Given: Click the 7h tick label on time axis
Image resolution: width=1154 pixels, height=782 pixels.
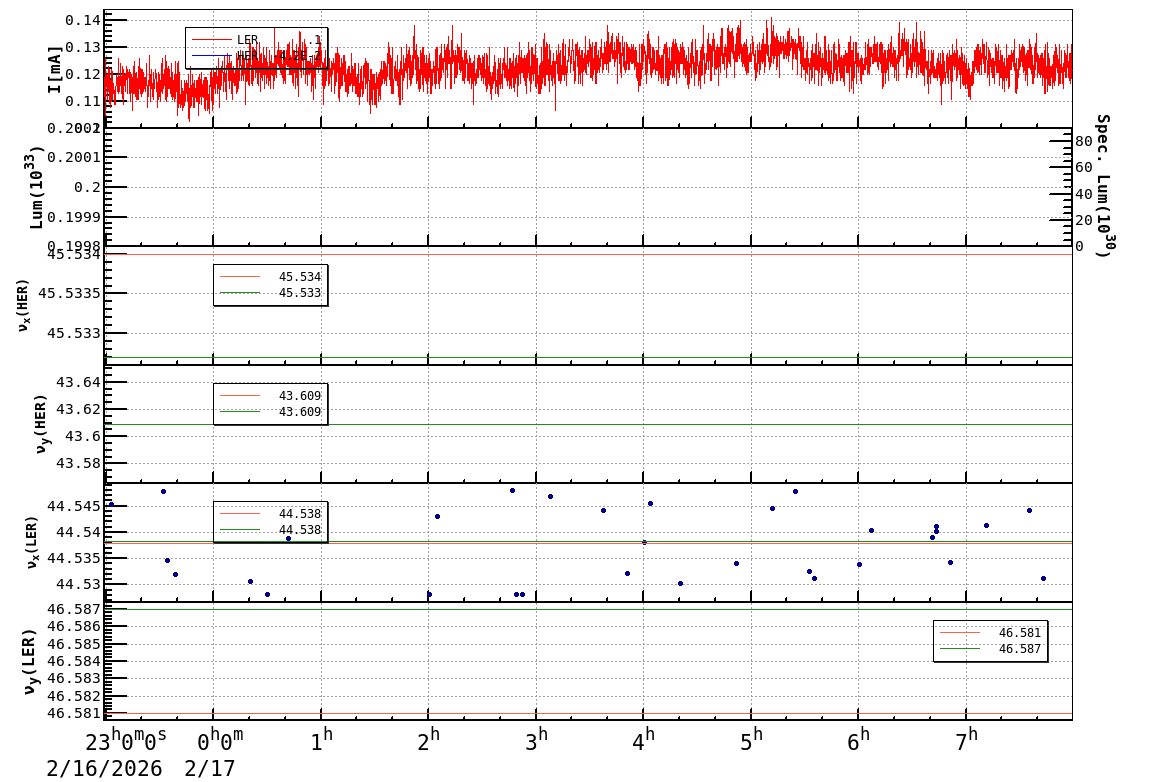Looking at the screenshot, I should point(967,741).
